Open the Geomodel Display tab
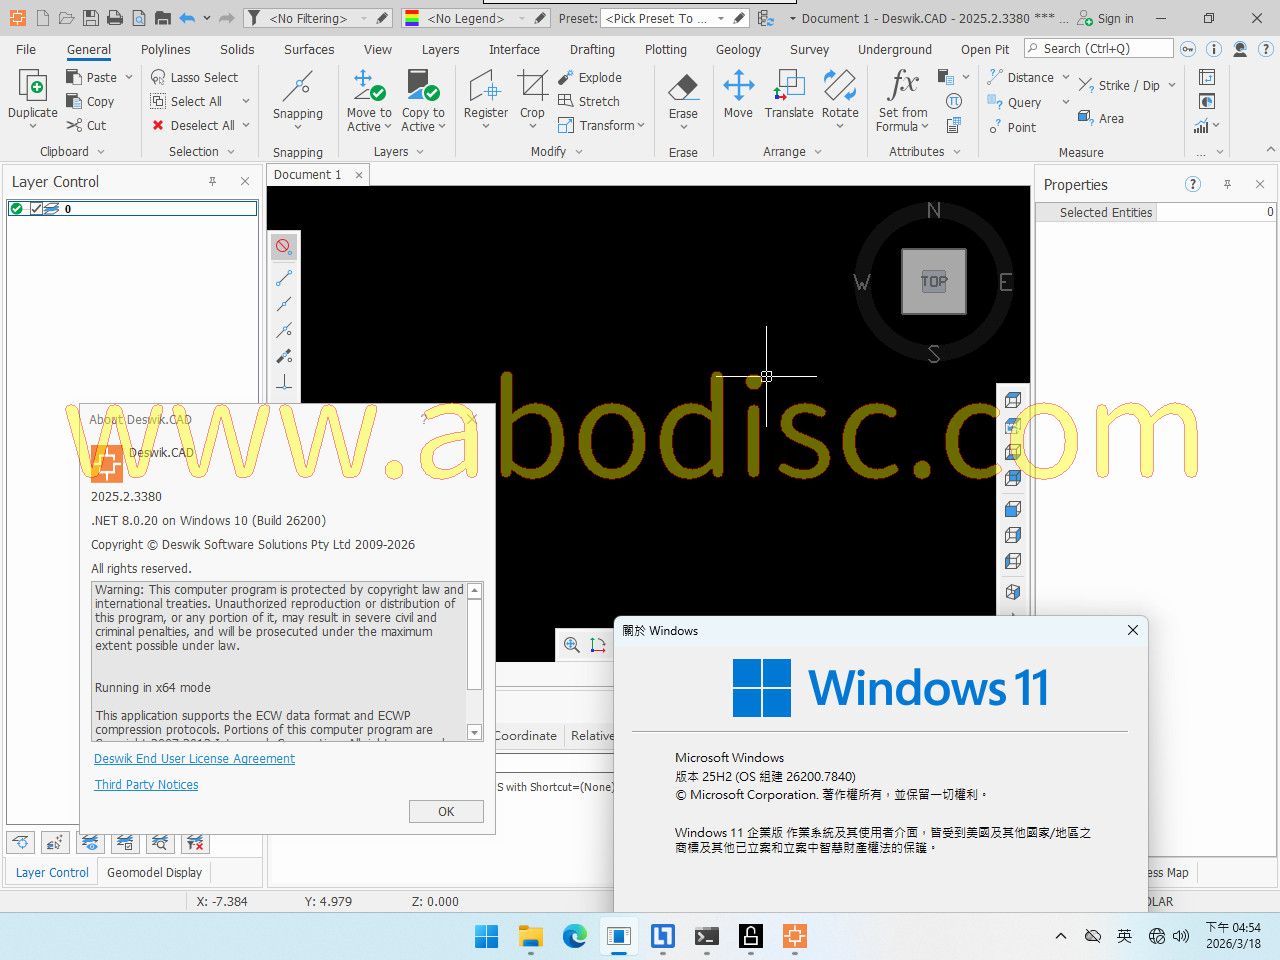1280x960 pixels. (154, 872)
